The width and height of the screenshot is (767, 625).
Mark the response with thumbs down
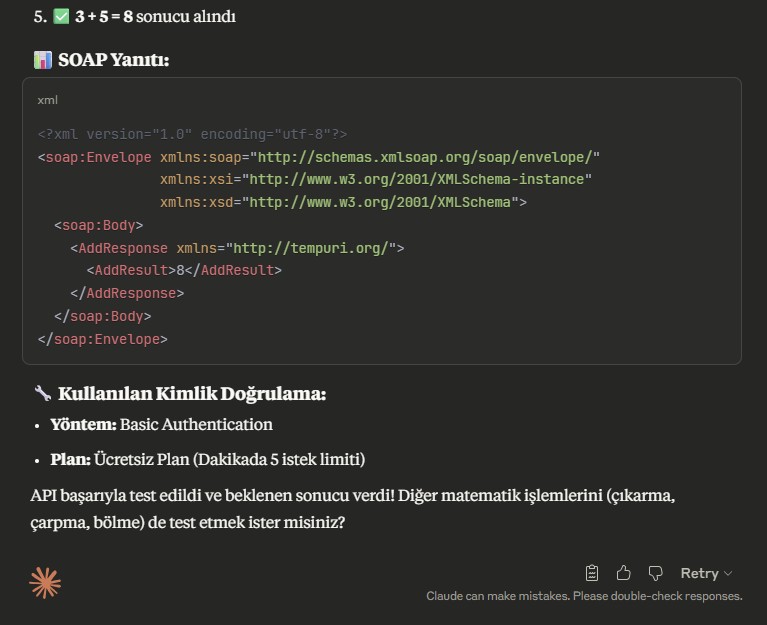[656, 573]
